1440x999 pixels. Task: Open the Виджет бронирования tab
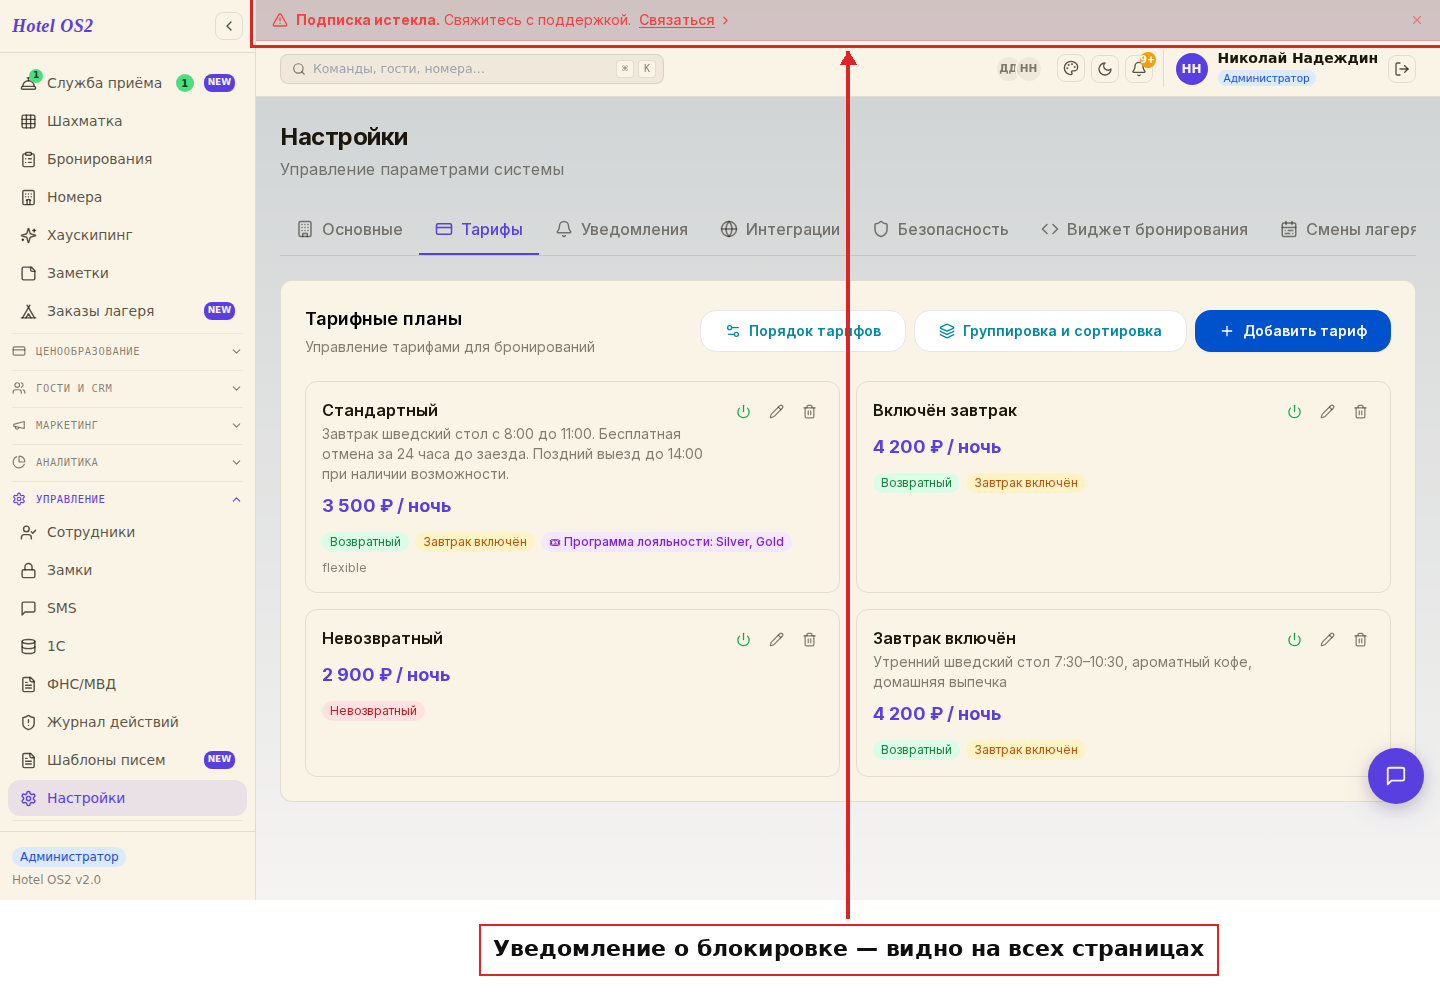[1144, 230]
